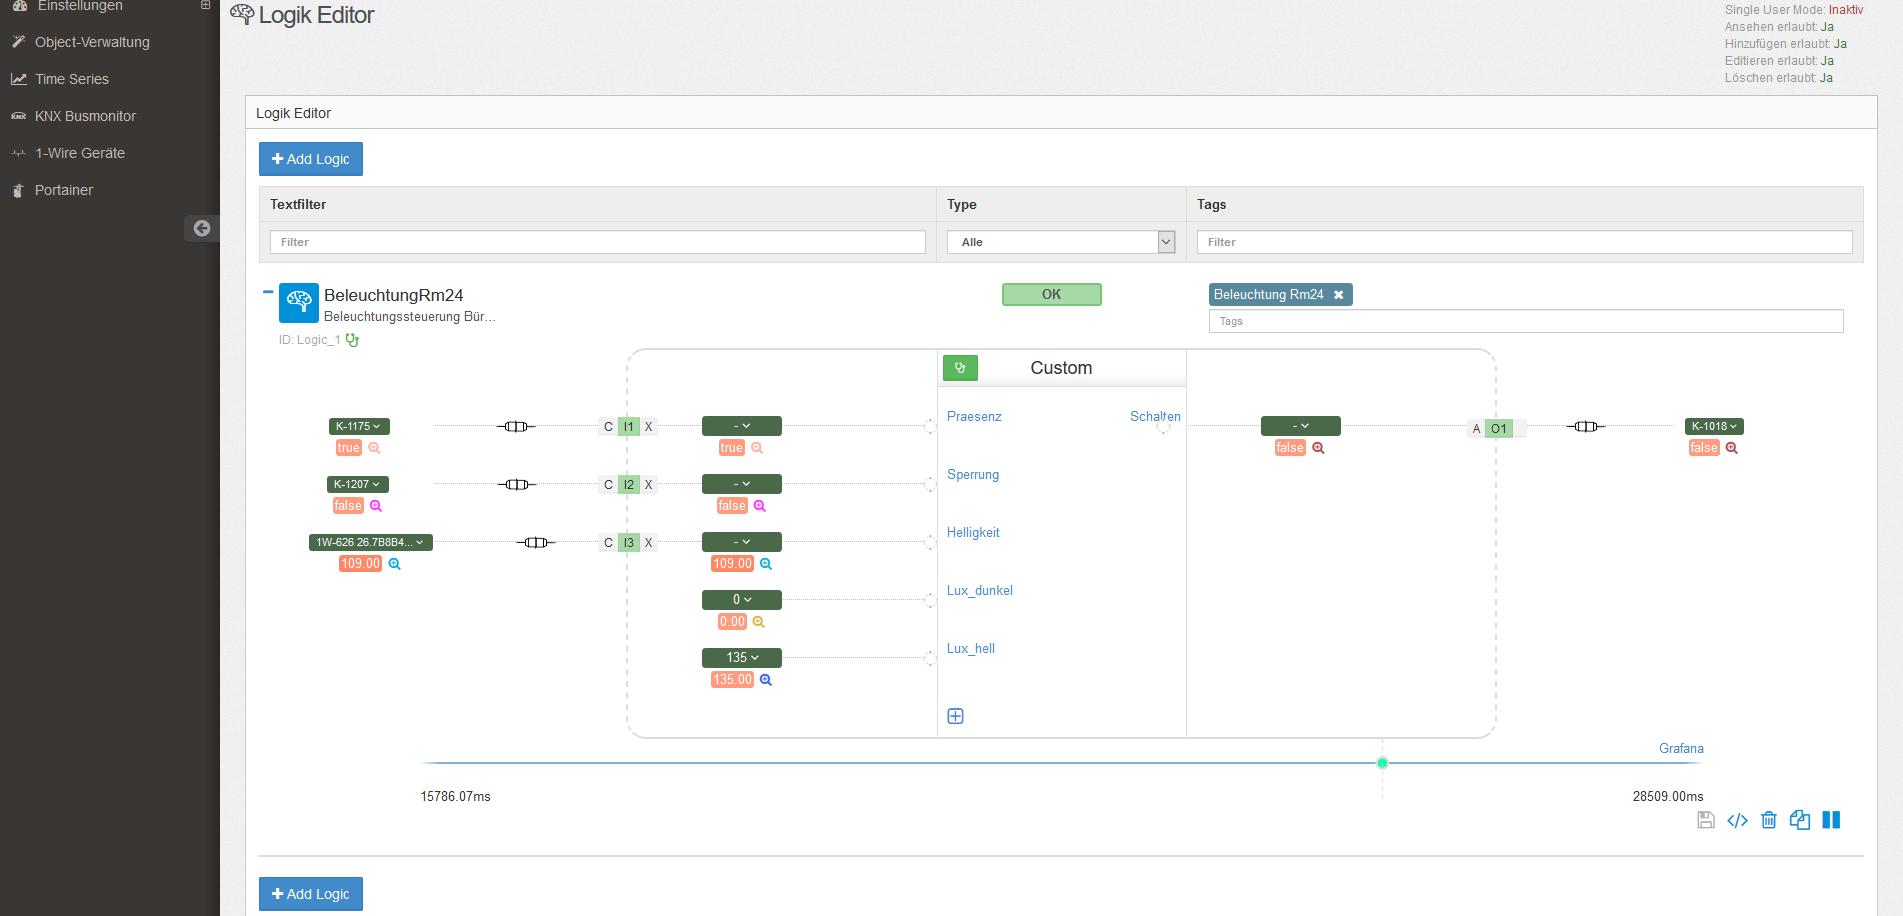Image resolution: width=1903 pixels, height=916 pixels.
Task: Duplicate the logic with the copy icon
Action: [x=1800, y=820]
